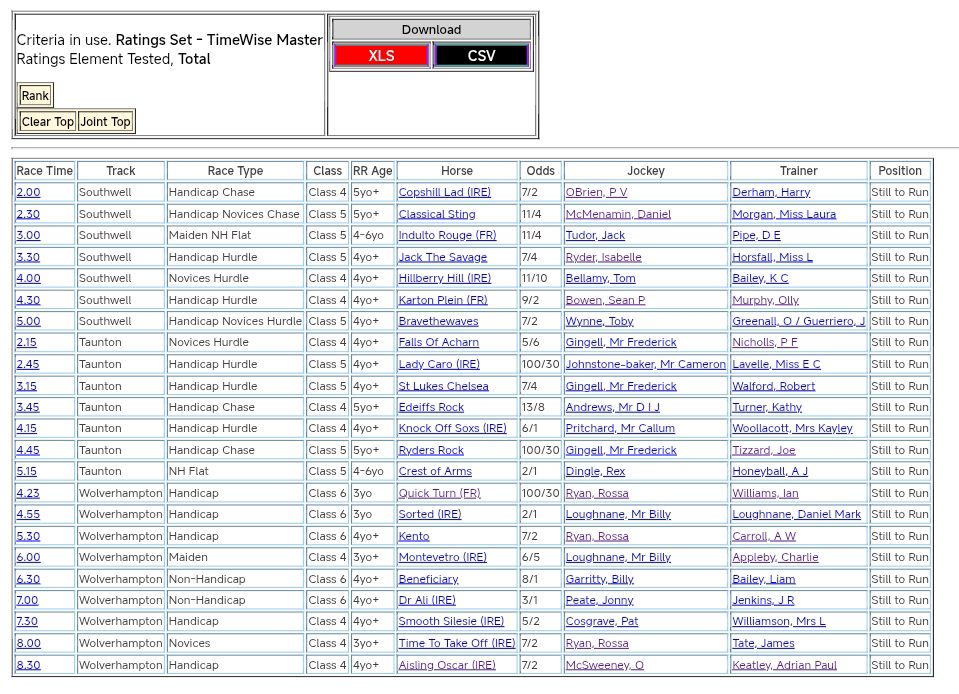
Task: Open trainer Appleby, Charlie link
Action: click(775, 557)
